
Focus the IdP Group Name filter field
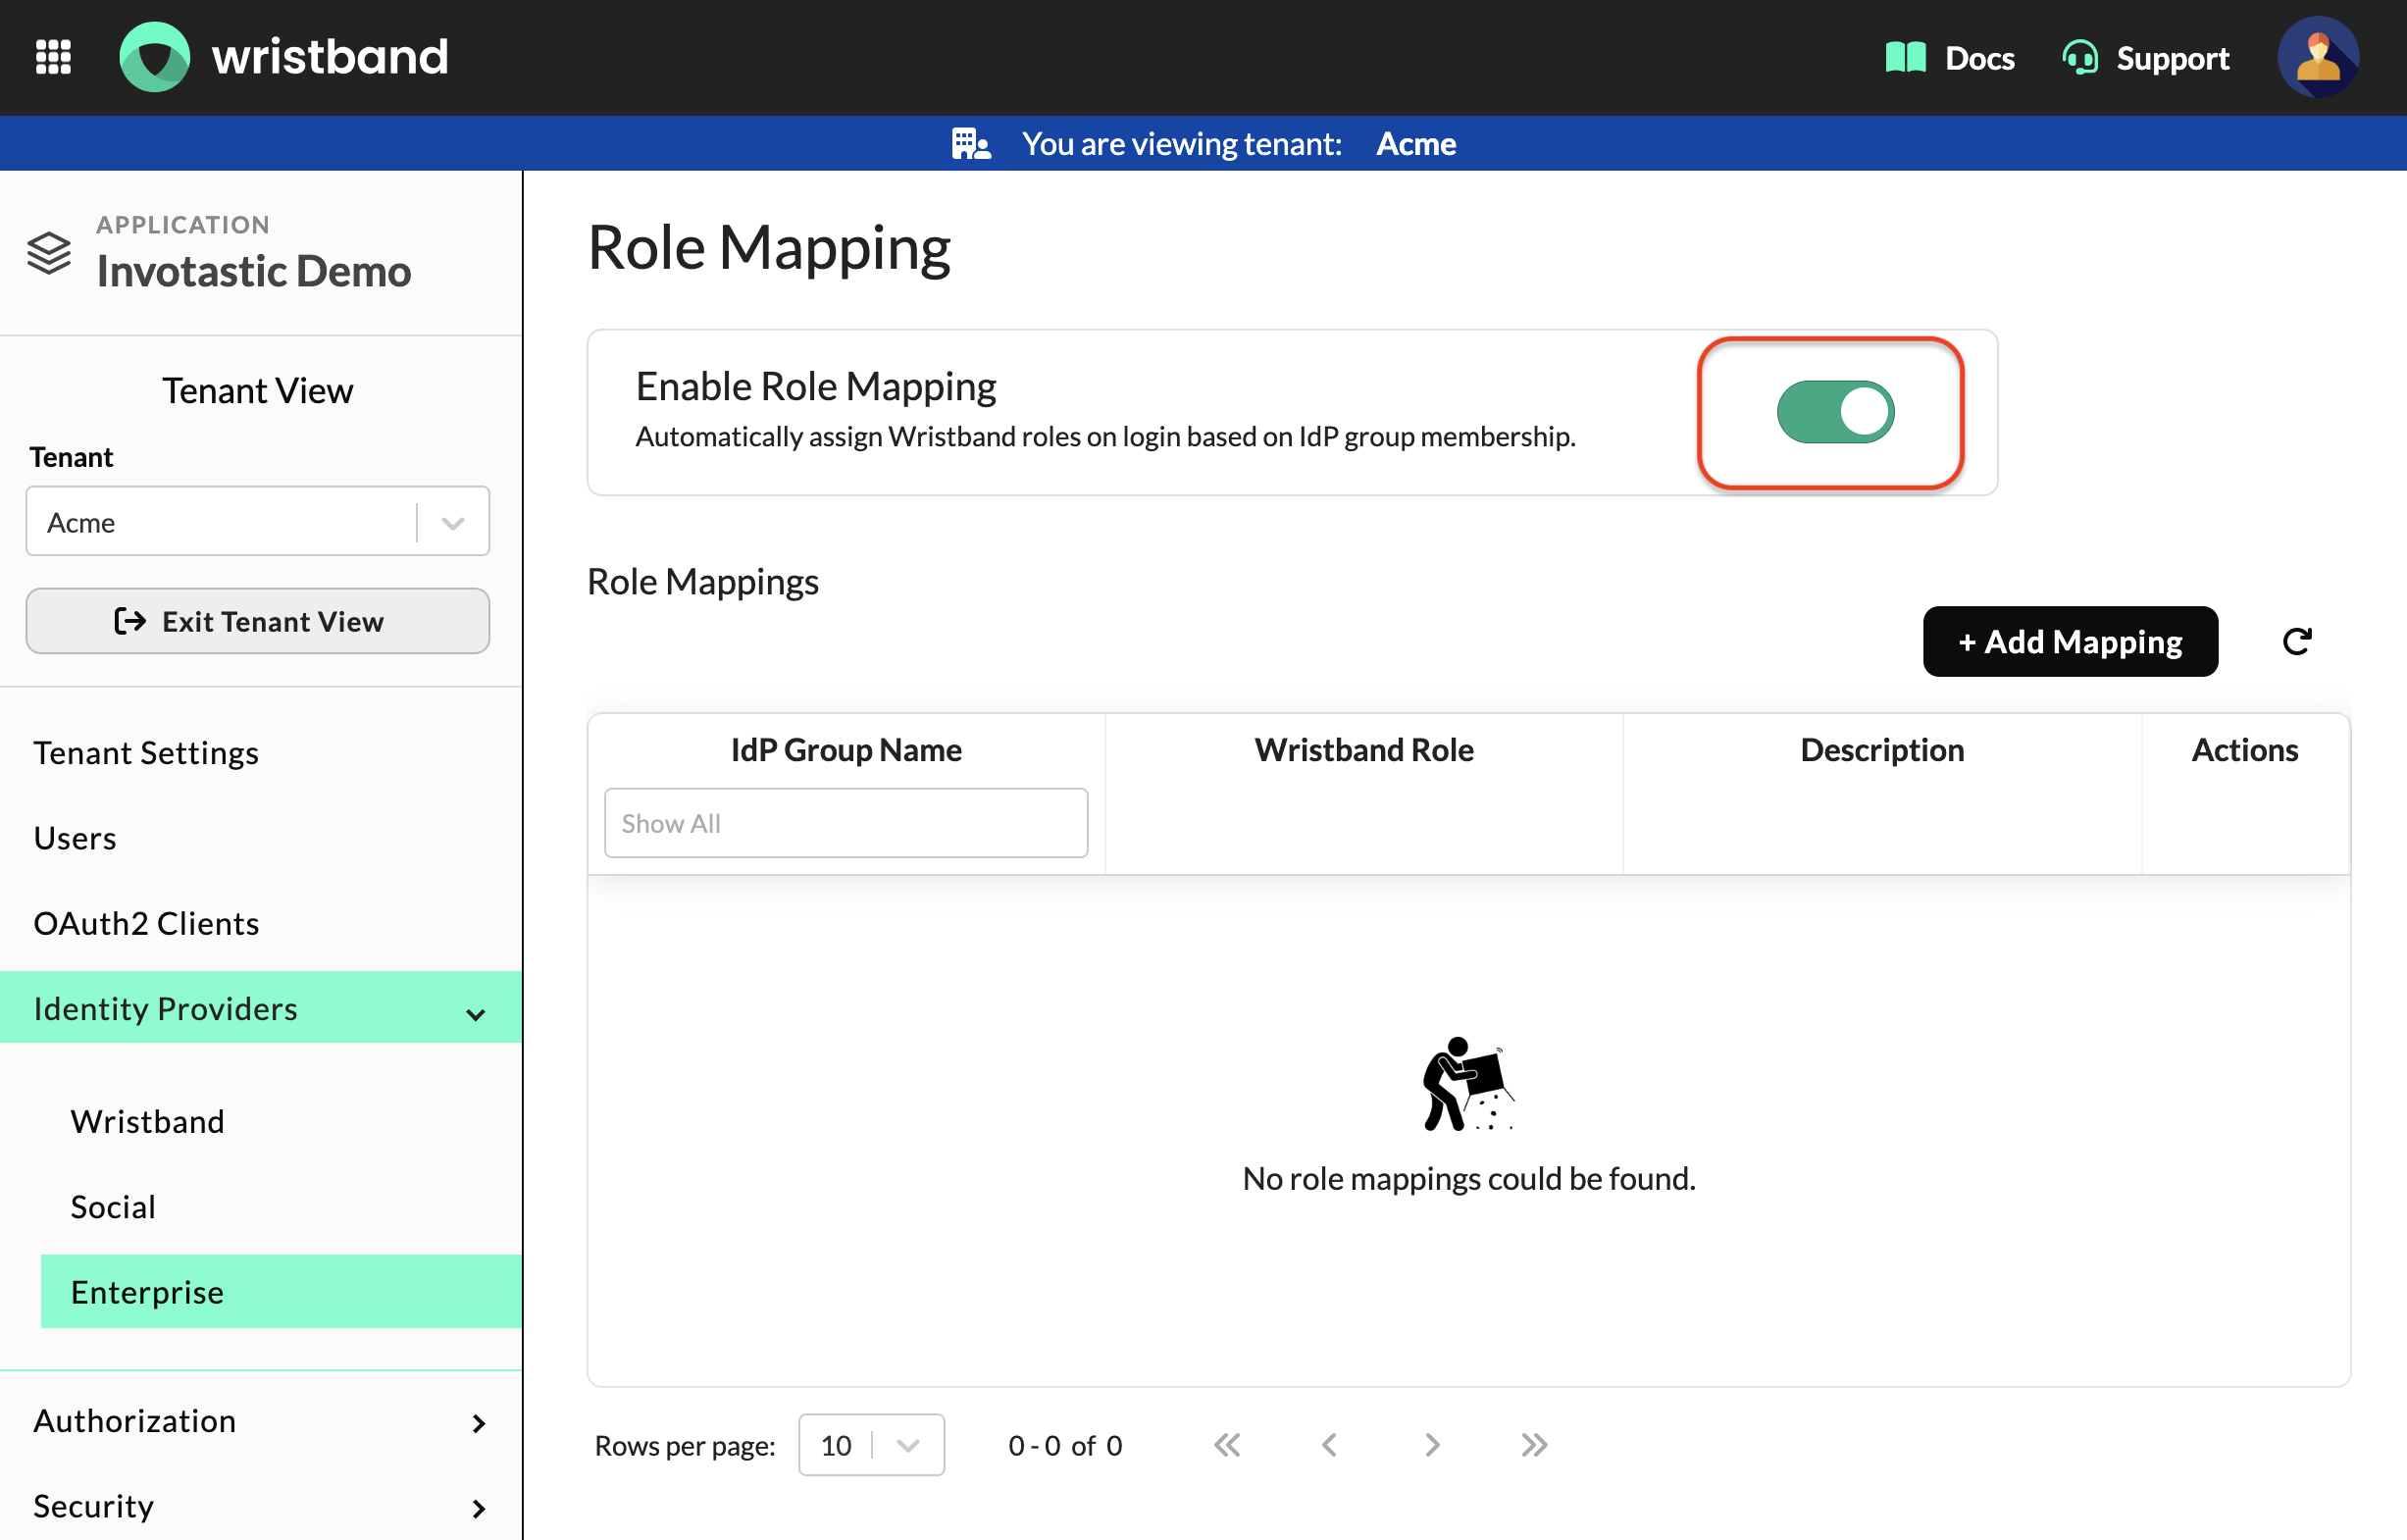tap(846, 823)
